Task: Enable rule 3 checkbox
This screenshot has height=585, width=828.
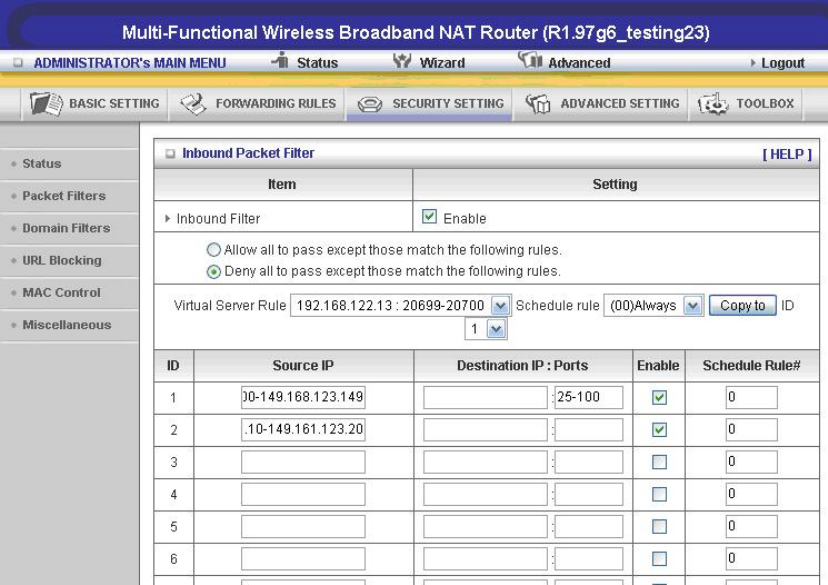Action: 659,462
